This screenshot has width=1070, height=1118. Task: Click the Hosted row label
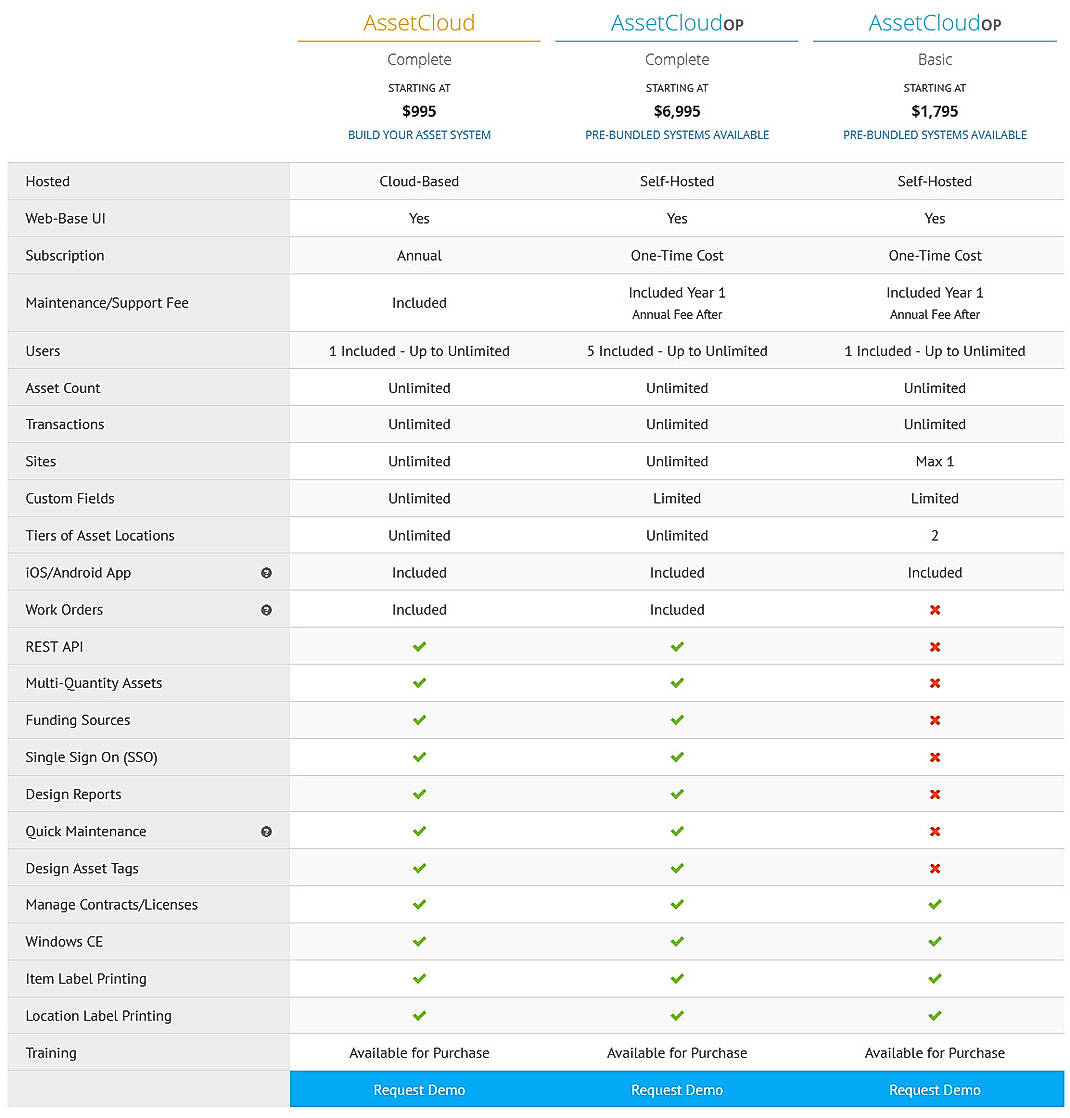(x=47, y=181)
